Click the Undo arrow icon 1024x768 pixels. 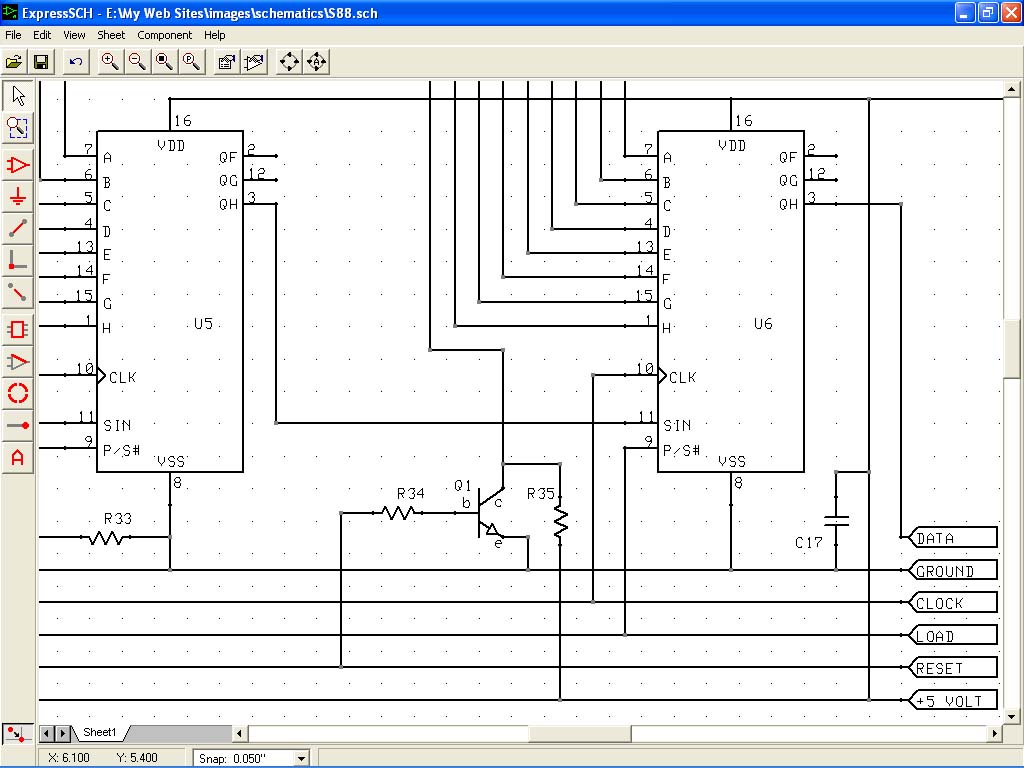pos(76,62)
